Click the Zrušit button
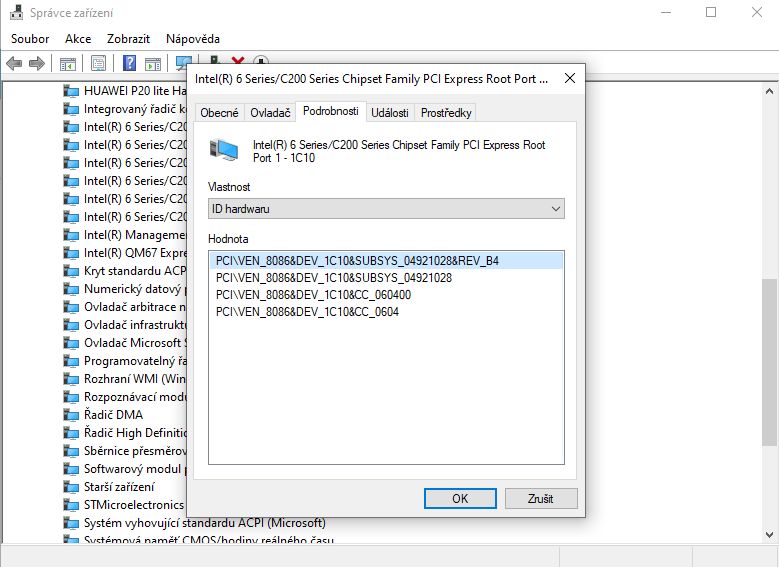Image resolution: width=779 pixels, height=567 pixels. pyautogui.click(x=541, y=498)
